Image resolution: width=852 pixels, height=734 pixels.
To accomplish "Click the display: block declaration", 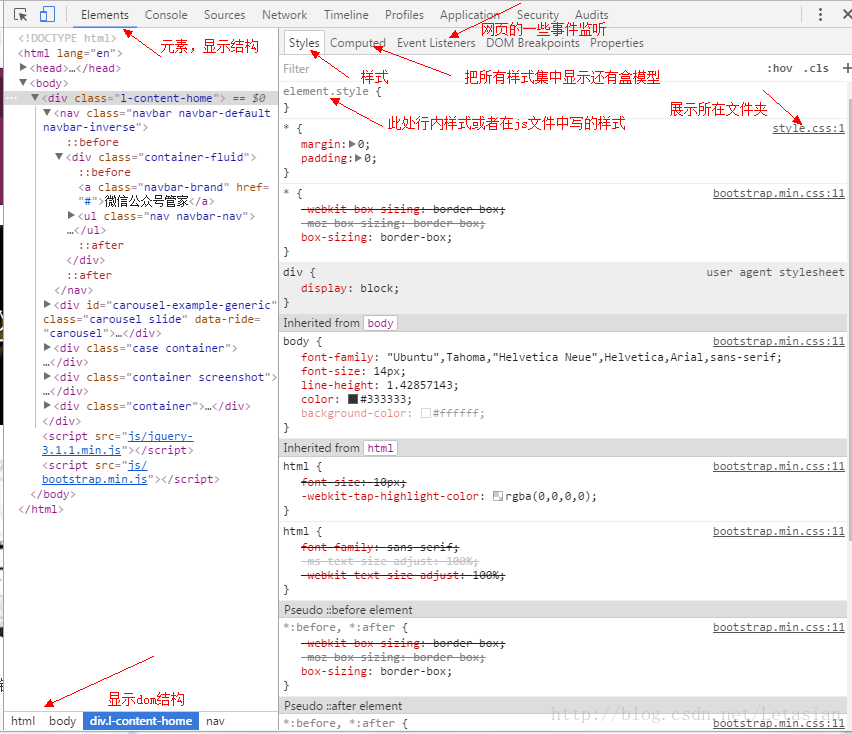I will pos(350,288).
